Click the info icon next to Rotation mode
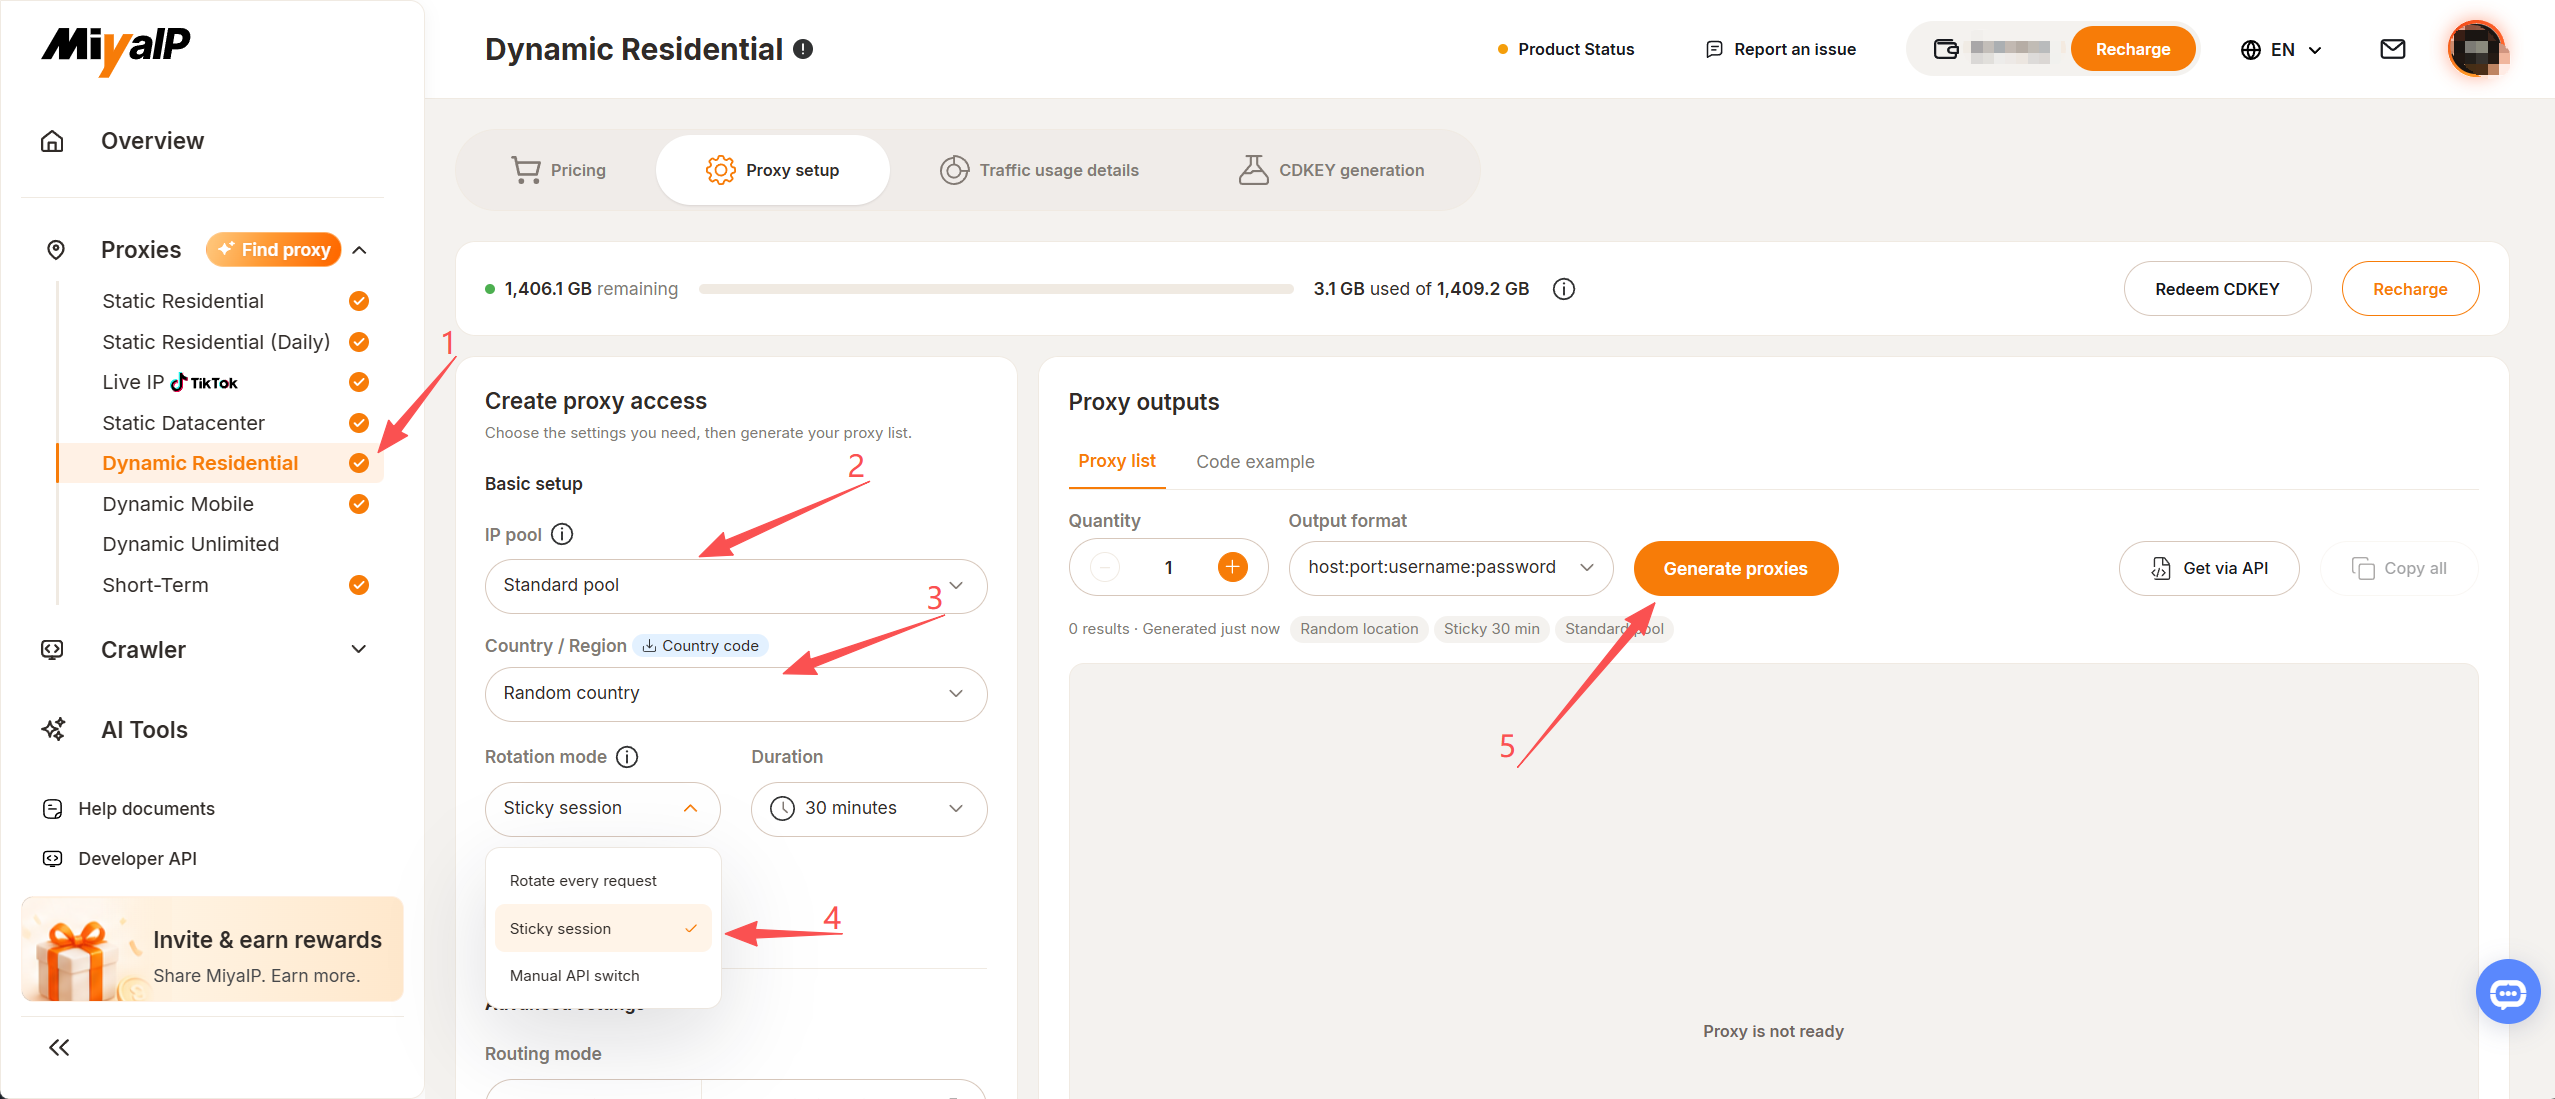The width and height of the screenshot is (2555, 1099). [x=627, y=757]
